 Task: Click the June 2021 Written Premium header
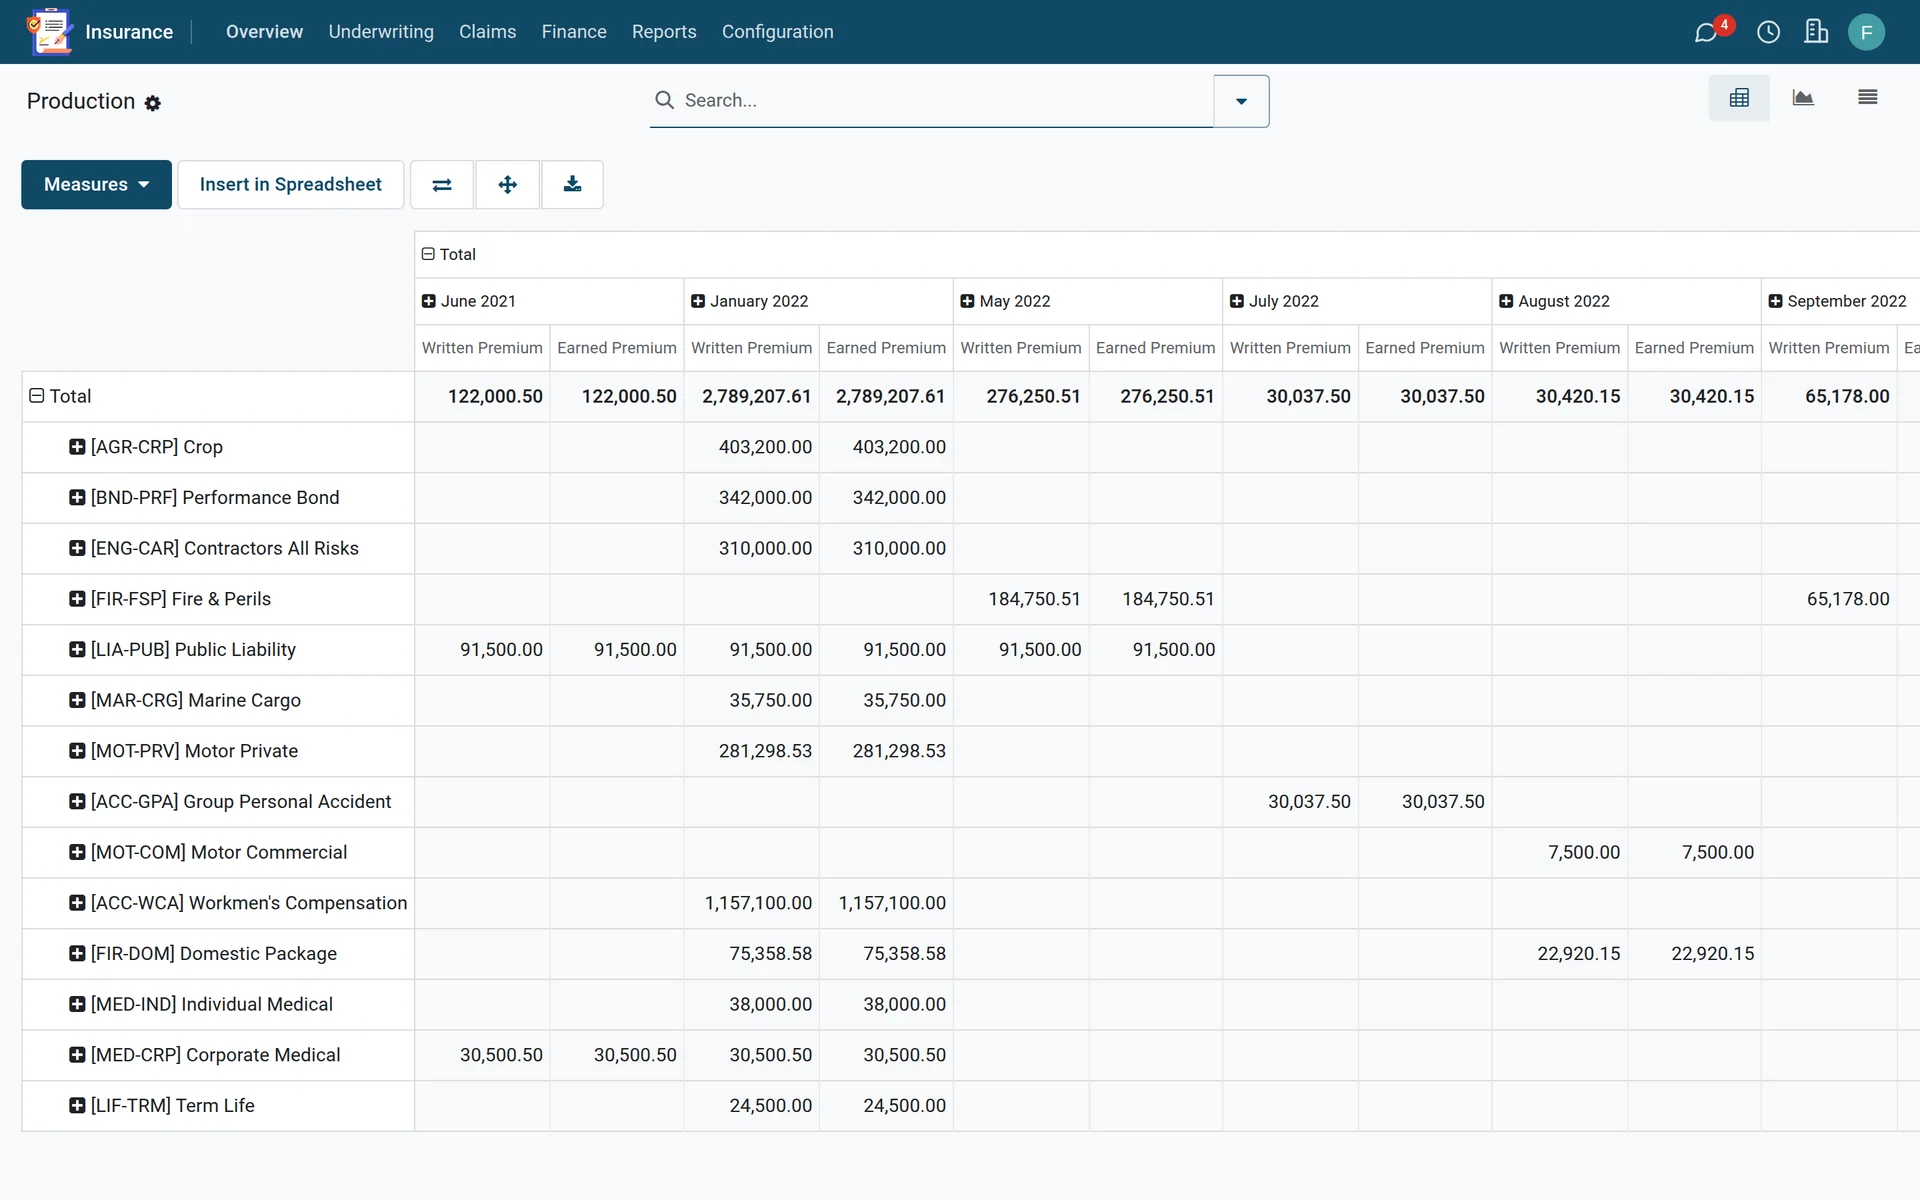[x=482, y=348]
